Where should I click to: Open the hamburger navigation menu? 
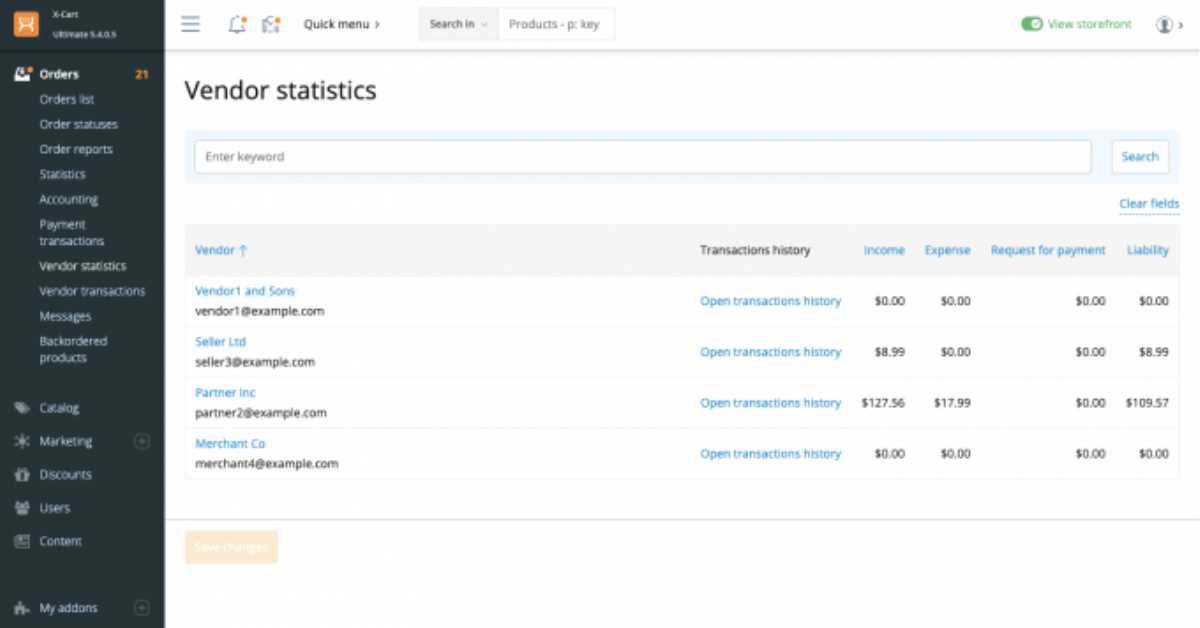pyautogui.click(x=190, y=24)
